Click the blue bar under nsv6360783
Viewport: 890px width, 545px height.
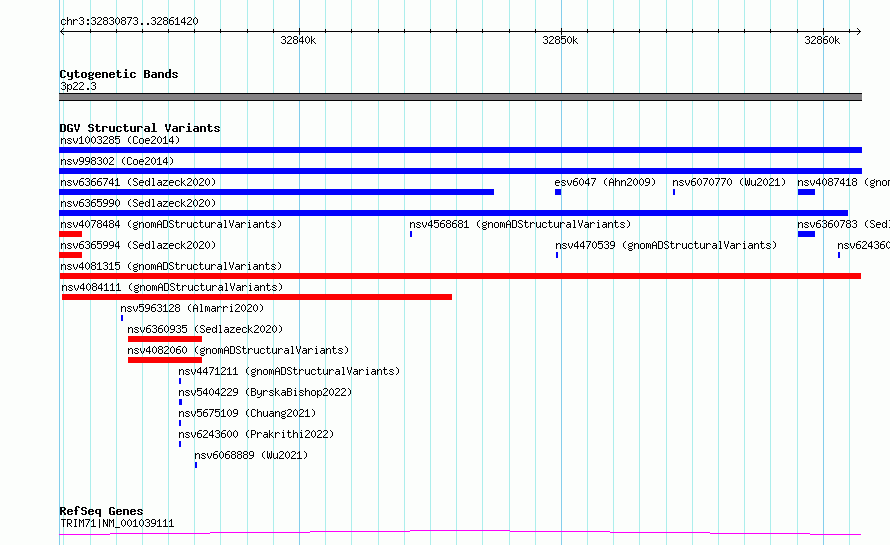[806, 234]
